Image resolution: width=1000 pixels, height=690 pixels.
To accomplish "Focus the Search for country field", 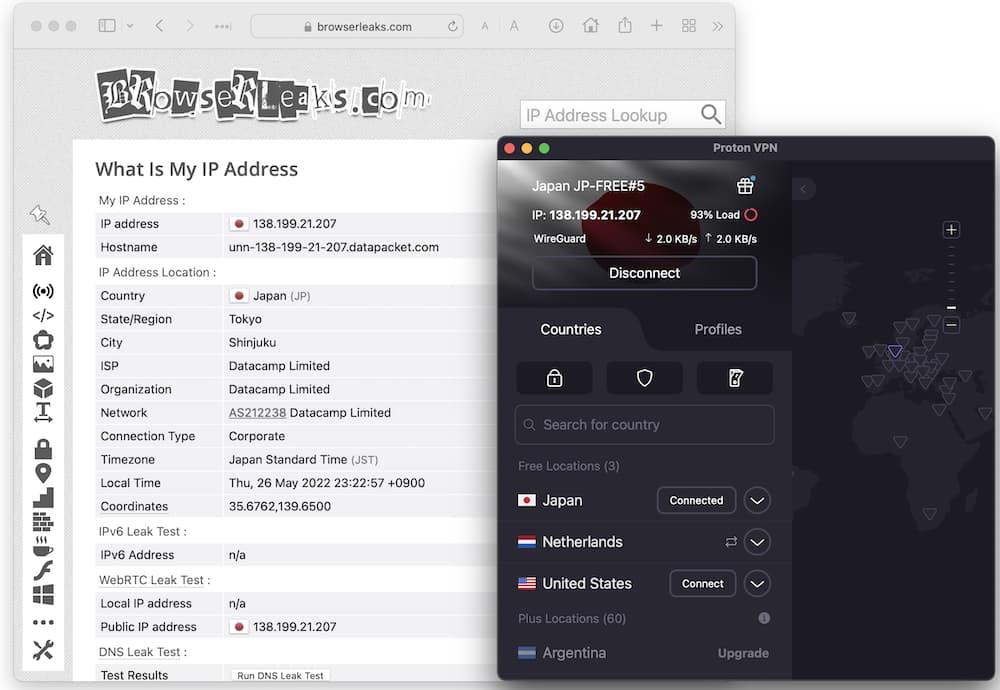I will [644, 425].
